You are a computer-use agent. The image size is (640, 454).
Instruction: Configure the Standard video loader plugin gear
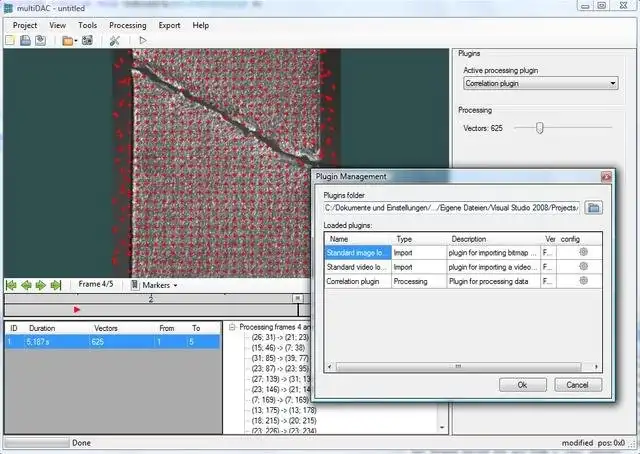(x=584, y=267)
